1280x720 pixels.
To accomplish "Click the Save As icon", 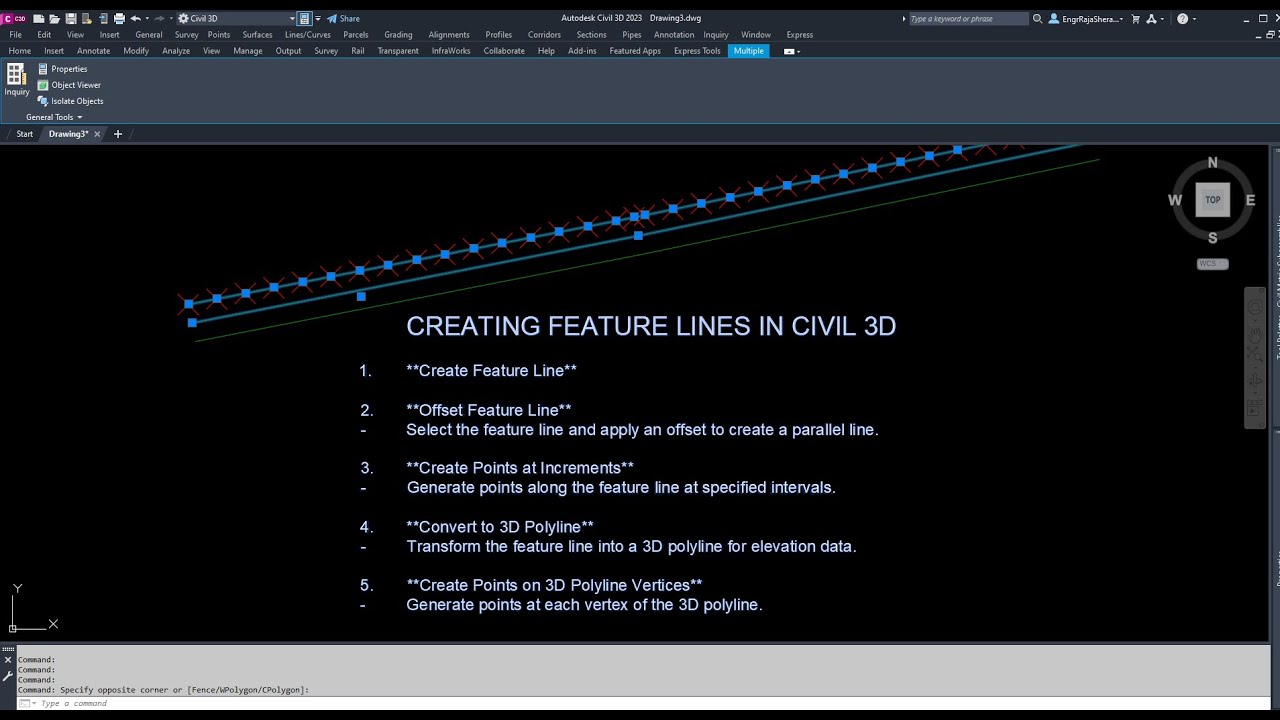I will (x=87, y=18).
